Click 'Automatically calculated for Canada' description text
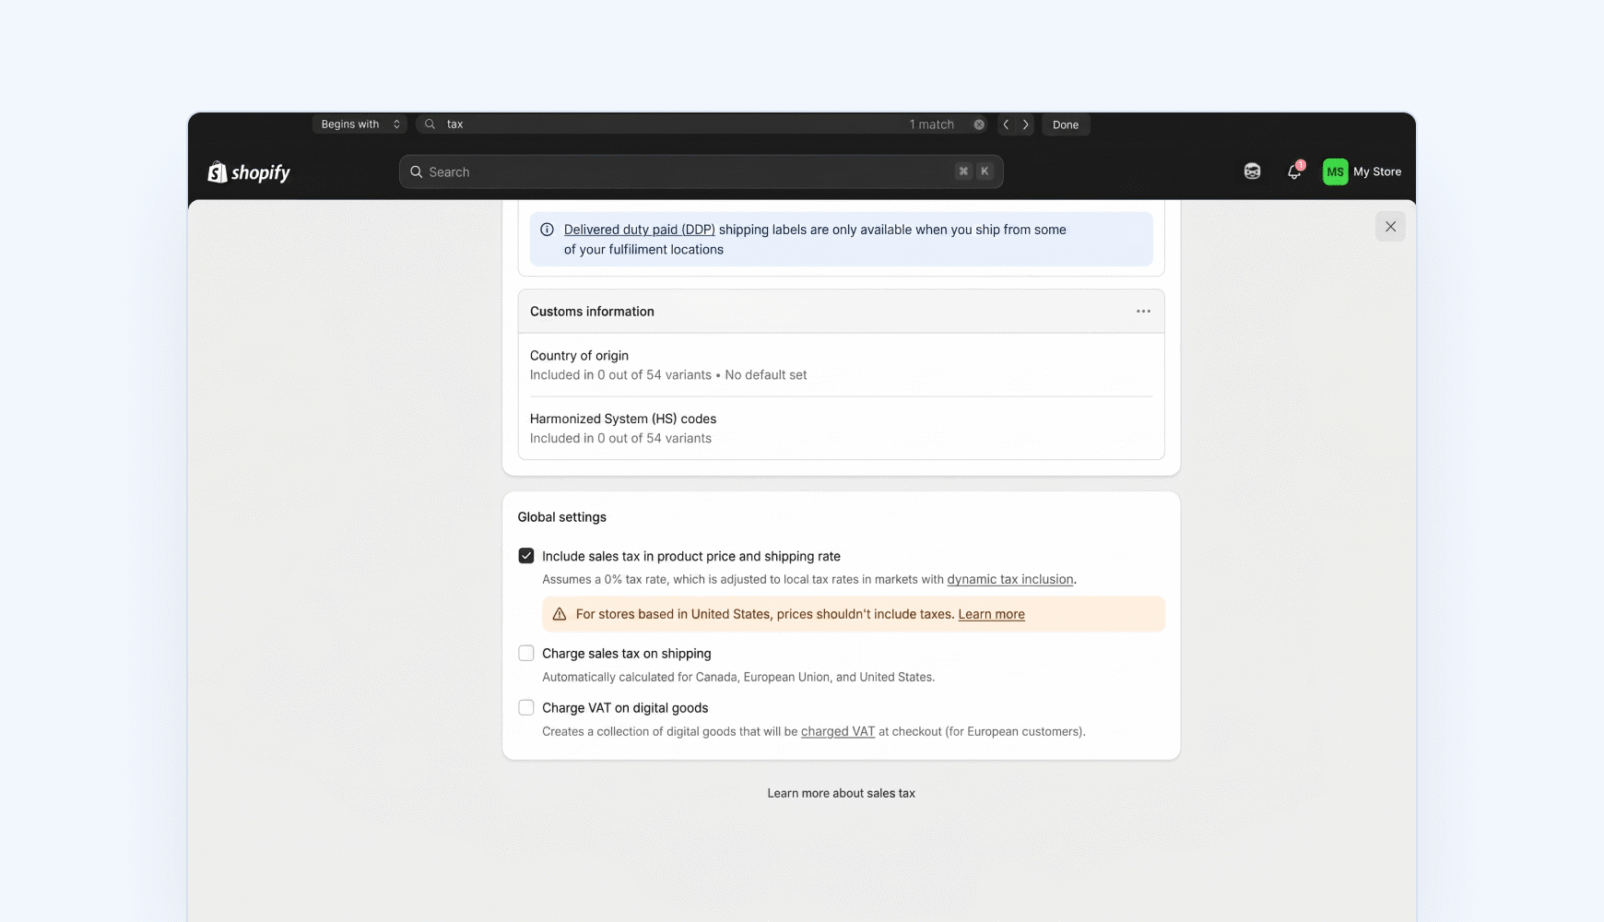 tap(738, 677)
